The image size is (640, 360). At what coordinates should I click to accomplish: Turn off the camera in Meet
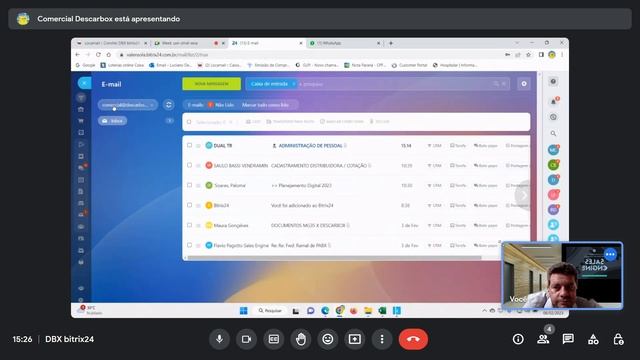246,339
